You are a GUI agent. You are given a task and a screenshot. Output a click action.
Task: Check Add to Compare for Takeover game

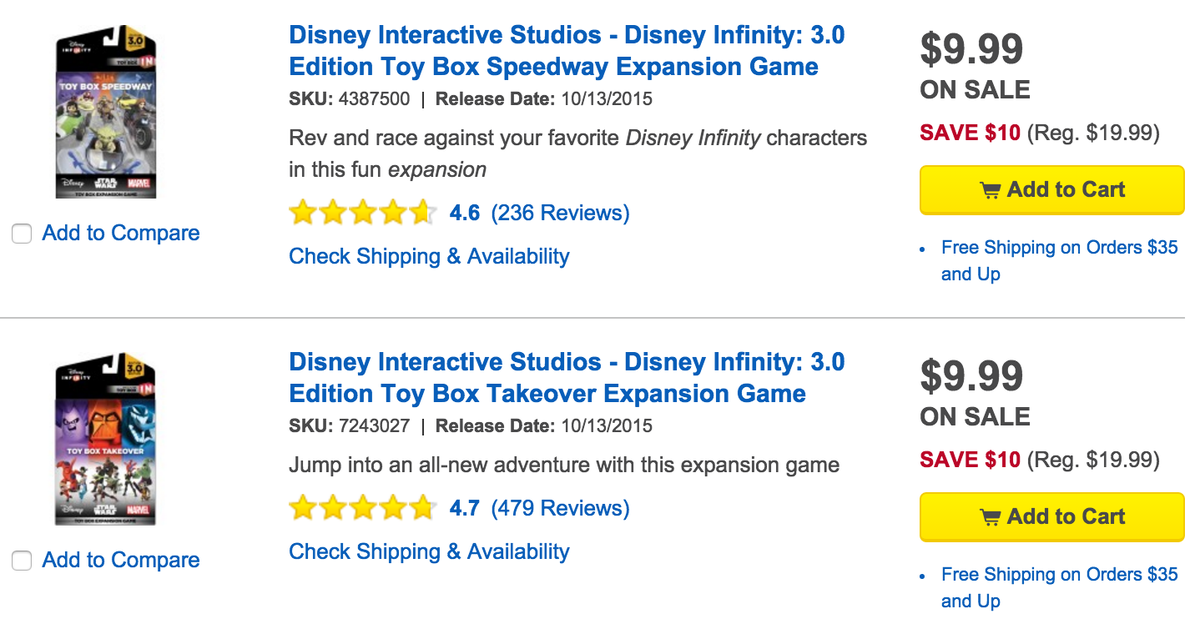point(21,561)
